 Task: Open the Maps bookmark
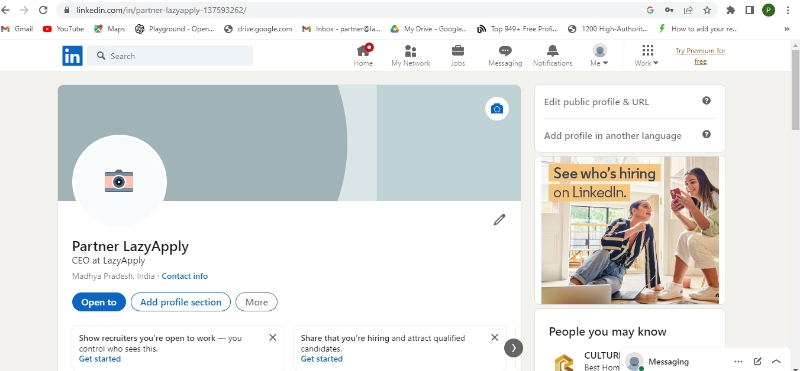[109, 29]
